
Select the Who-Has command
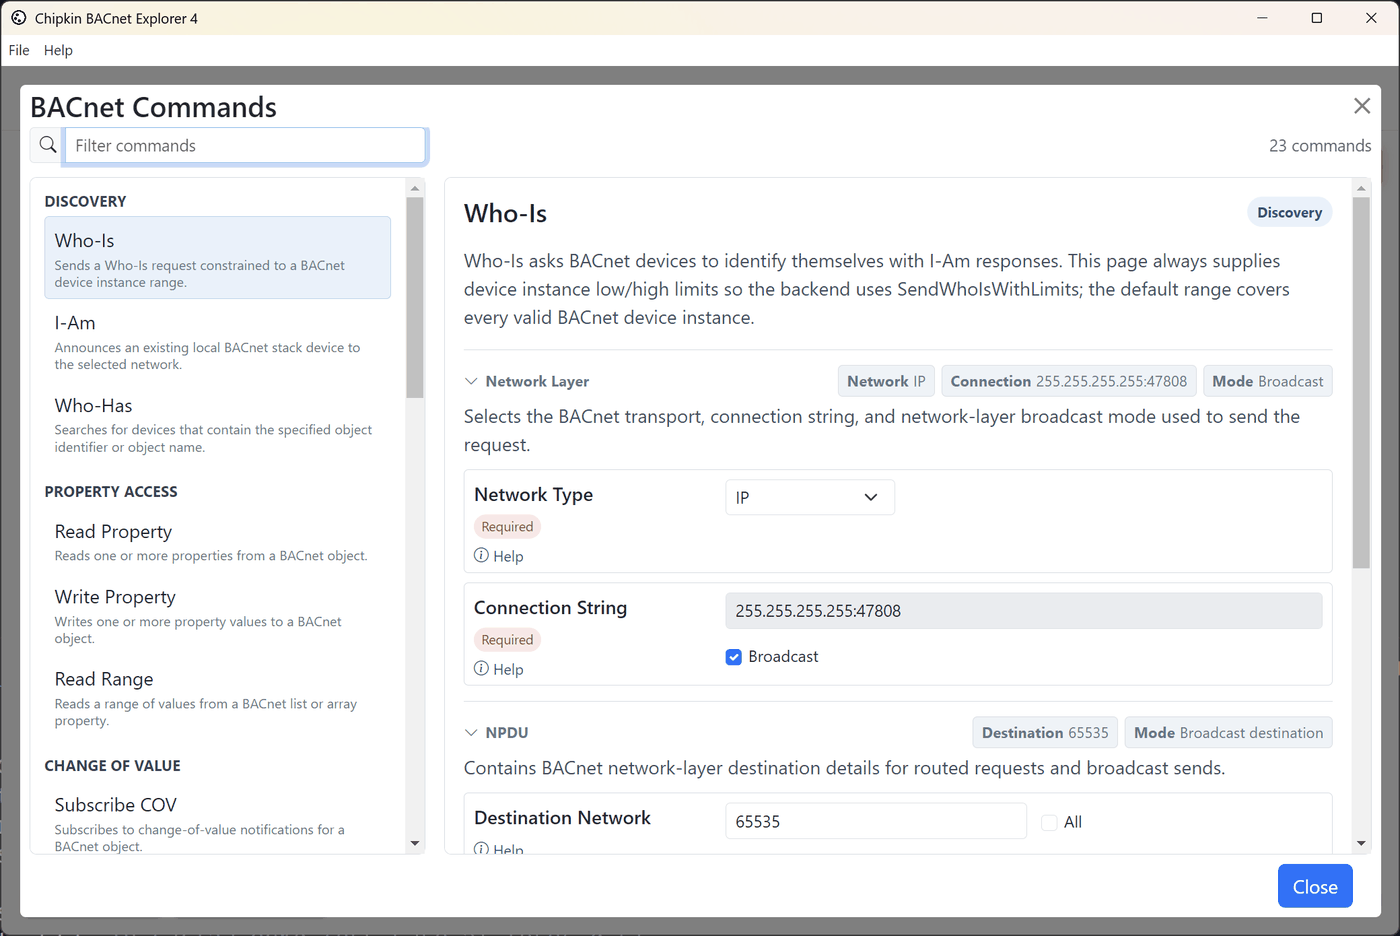[x=217, y=424]
